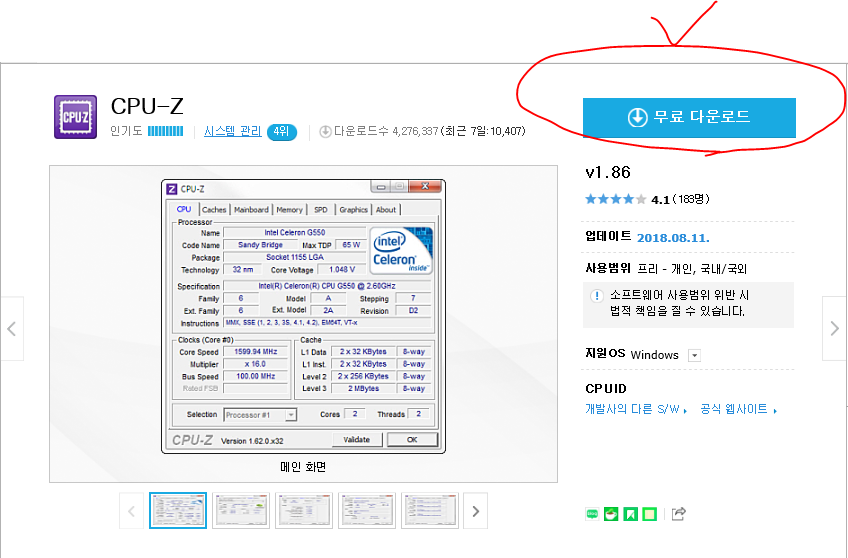This screenshot has width=848, height=558.
Task: Select the first highlighted screenshot thumbnail
Action: pyautogui.click(x=178, y=510)
